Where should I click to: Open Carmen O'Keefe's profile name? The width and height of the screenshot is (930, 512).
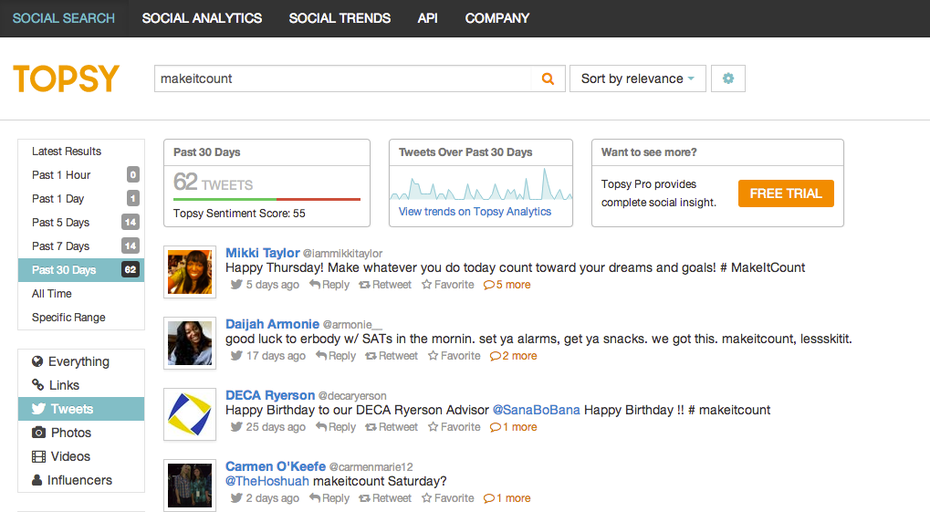275,466
